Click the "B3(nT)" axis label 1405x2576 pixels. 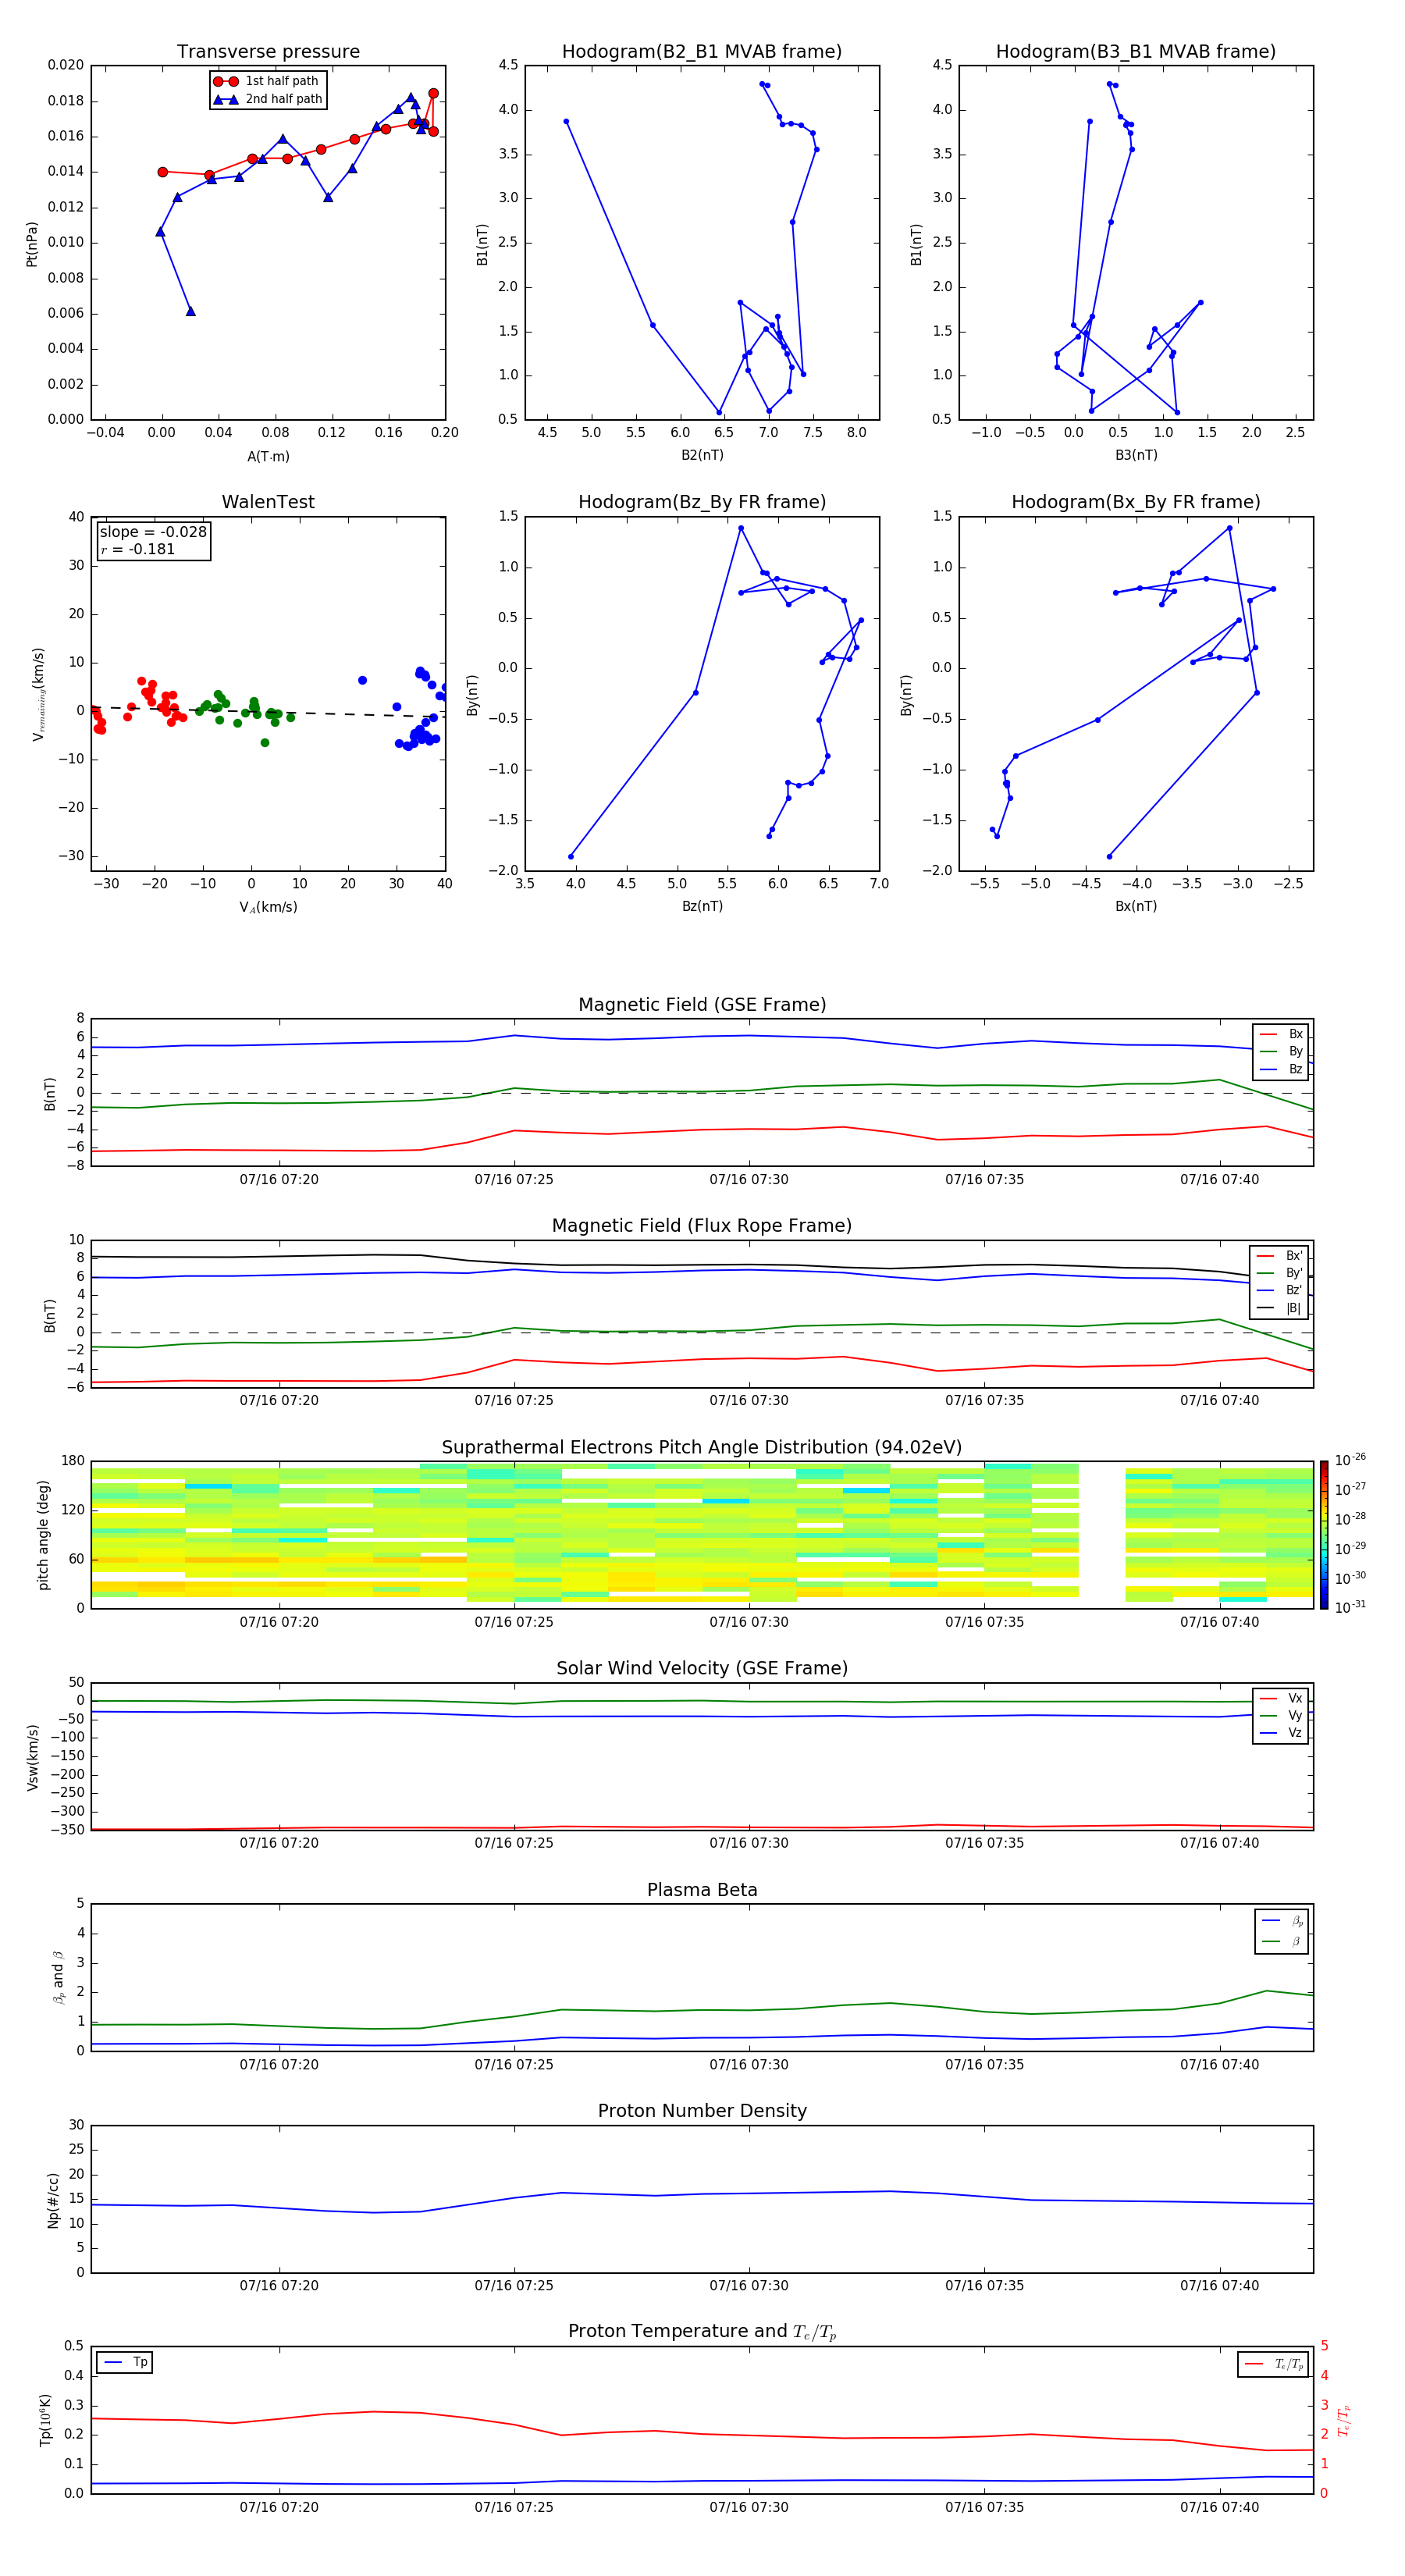coord(1136,455)
